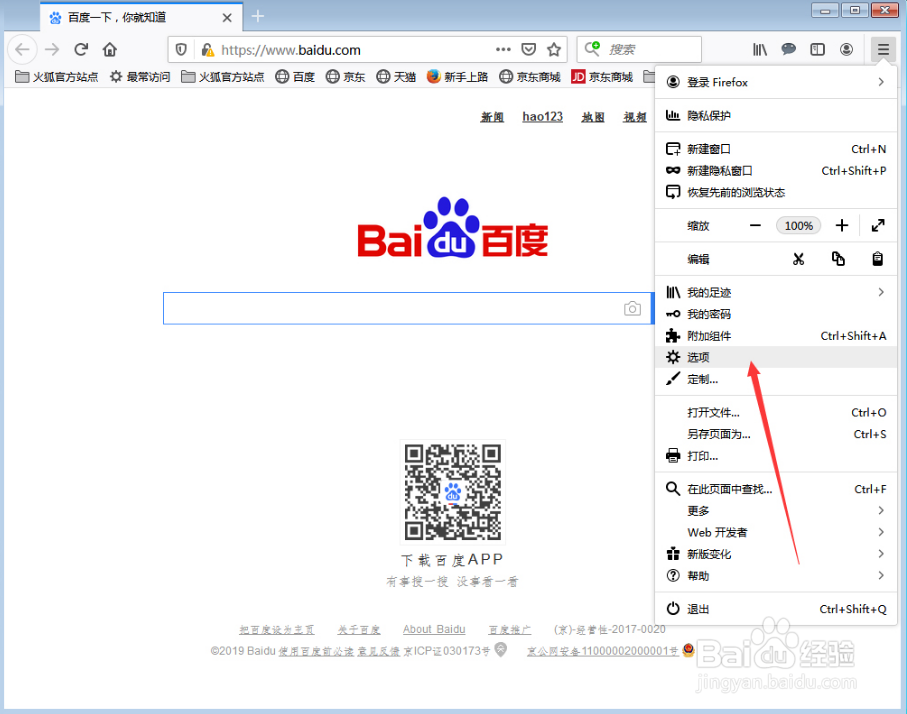Expand 我的足迹 submenu
This screenshot has height=714, width=907.
coord(776,293)
